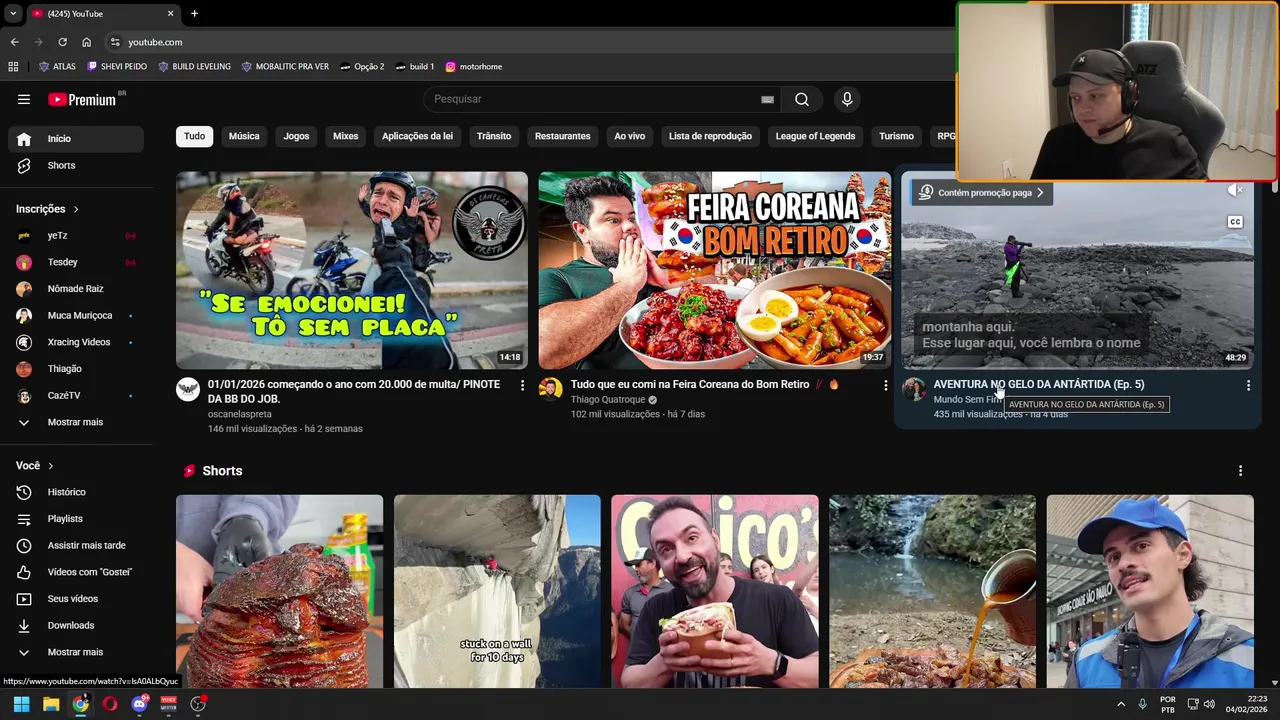Open Se emocionei tô sem placa thumbnail
Viewport: 1280px width, 720px height.
click(352, 270)
